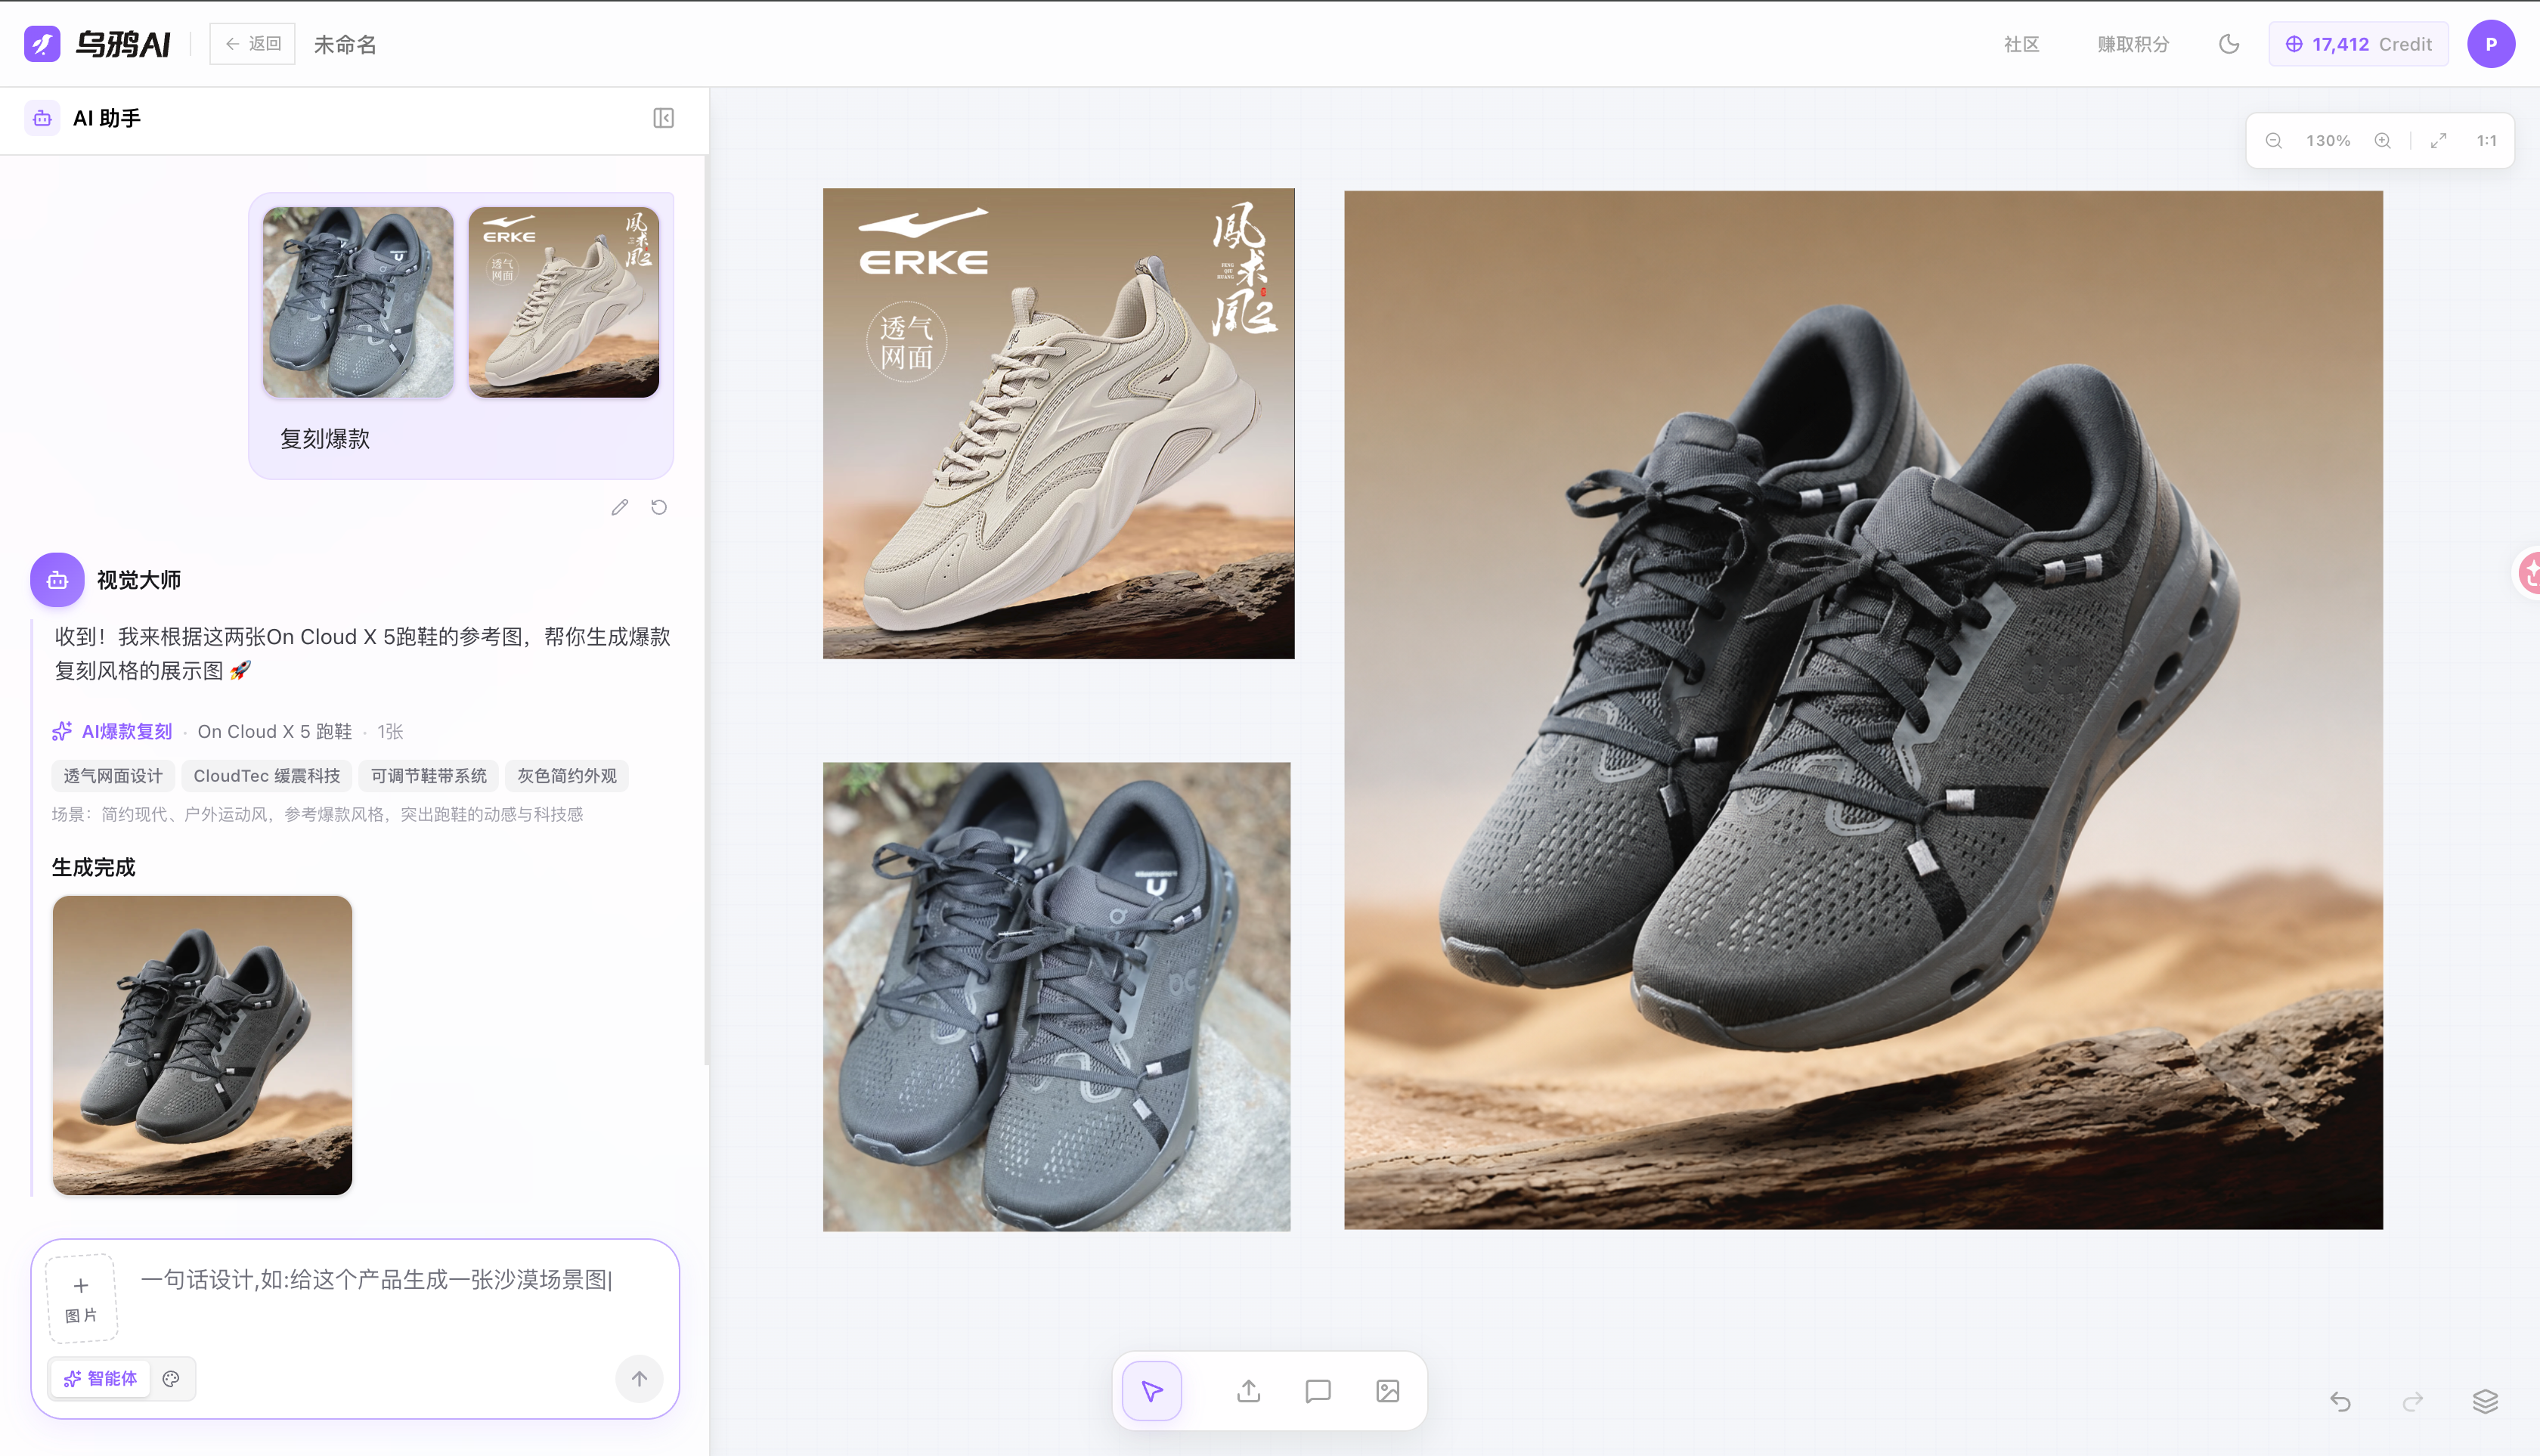2540x1456 pixels.
Task: Select the dark shoes on rock canvas image
Action: pyautogui.click(x=1056, y=997)
